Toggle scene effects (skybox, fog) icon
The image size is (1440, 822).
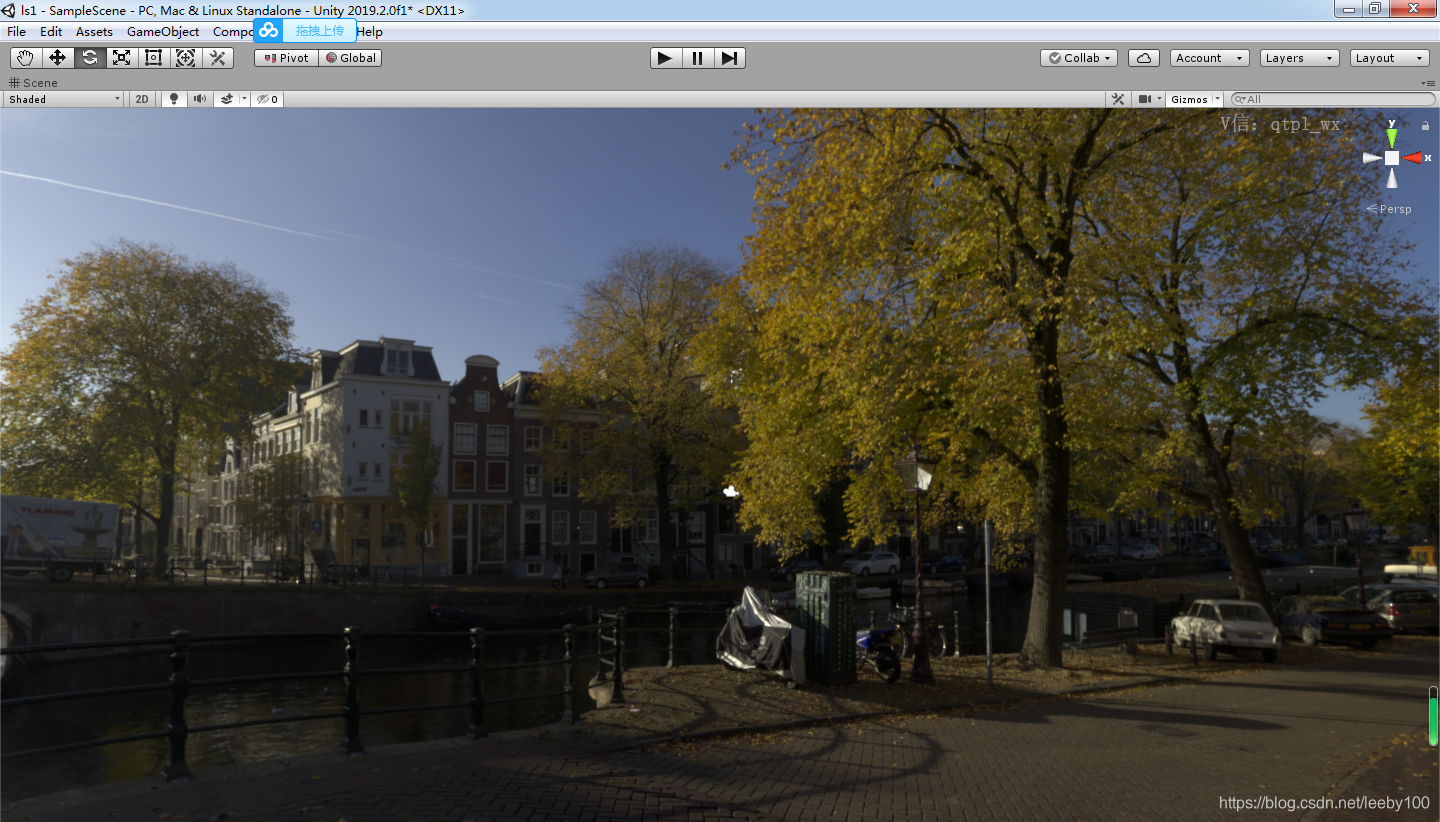[227, 99]
